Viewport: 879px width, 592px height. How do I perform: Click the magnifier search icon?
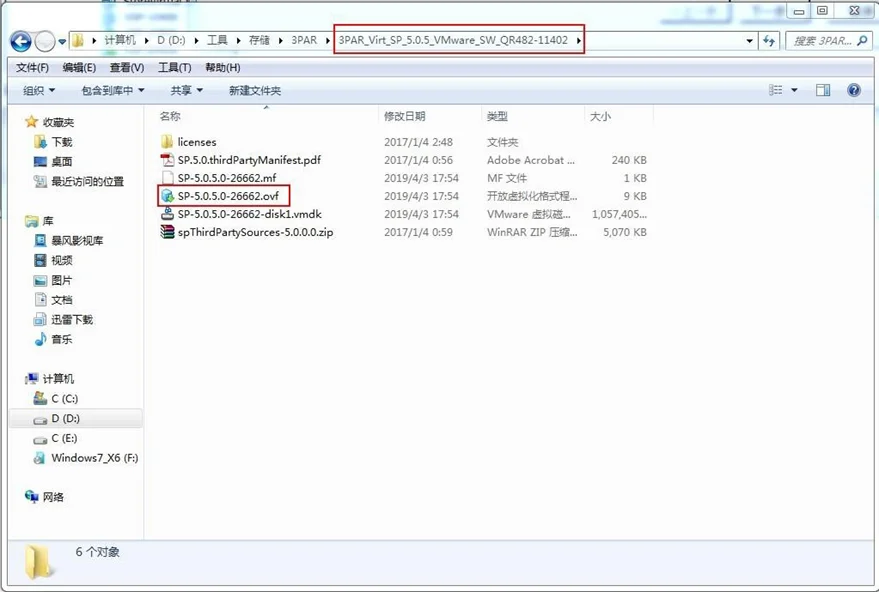coord(863,40)
